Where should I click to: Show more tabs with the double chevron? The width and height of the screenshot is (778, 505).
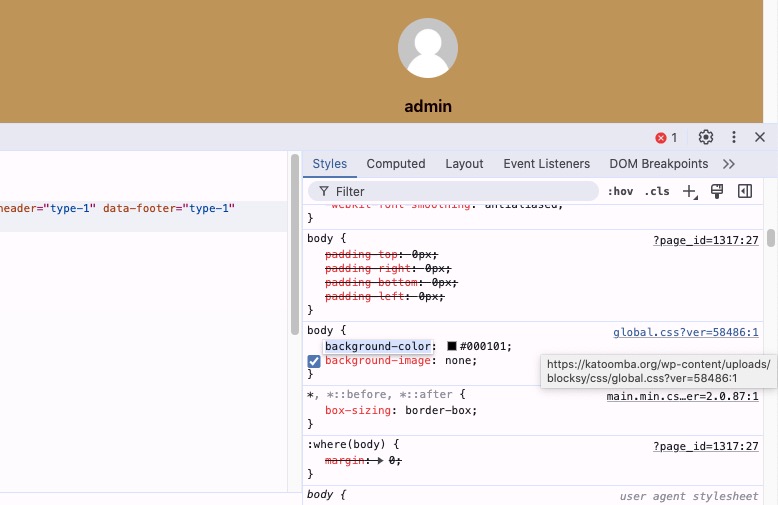click(728, 164)
